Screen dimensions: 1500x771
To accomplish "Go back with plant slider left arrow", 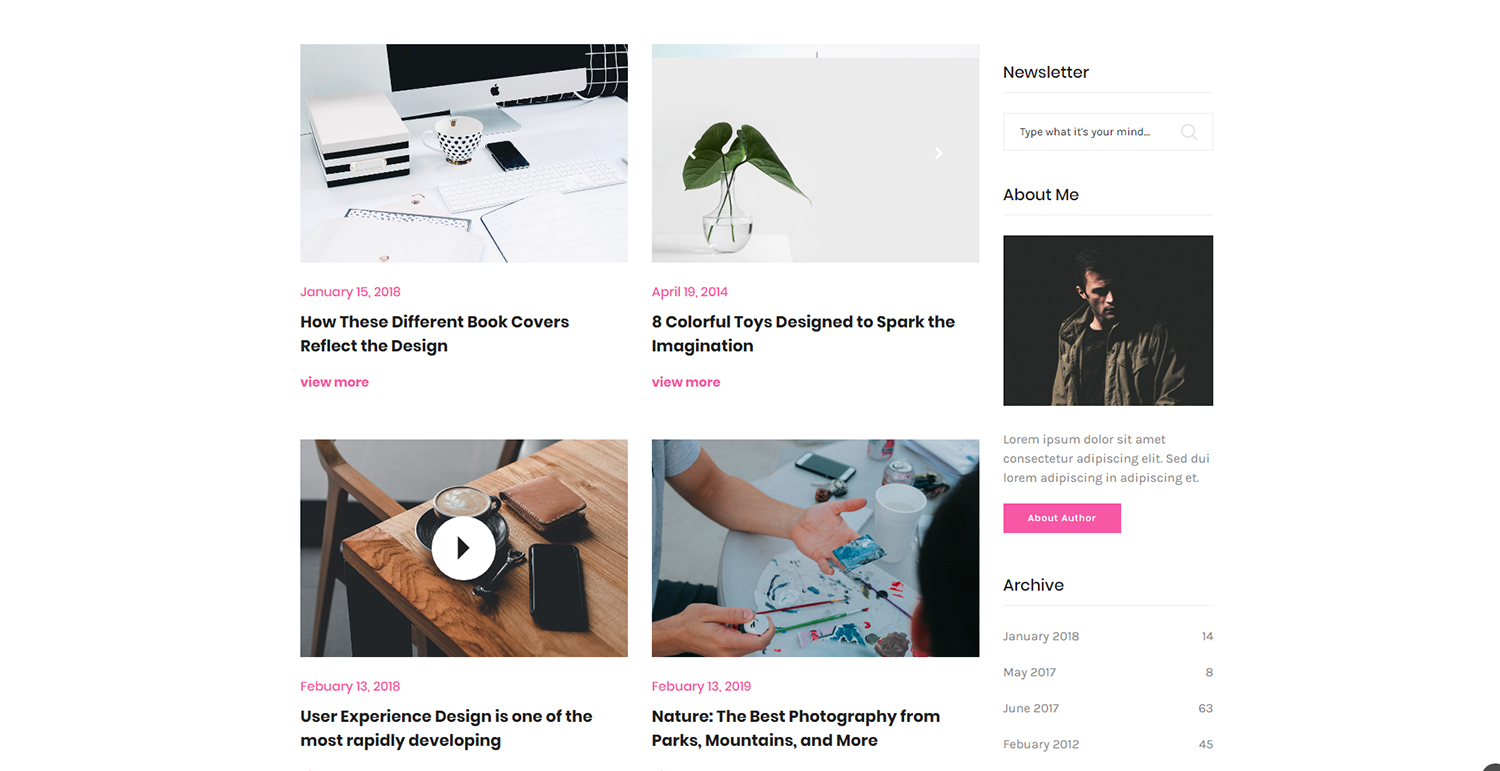I will coord(692,153).
